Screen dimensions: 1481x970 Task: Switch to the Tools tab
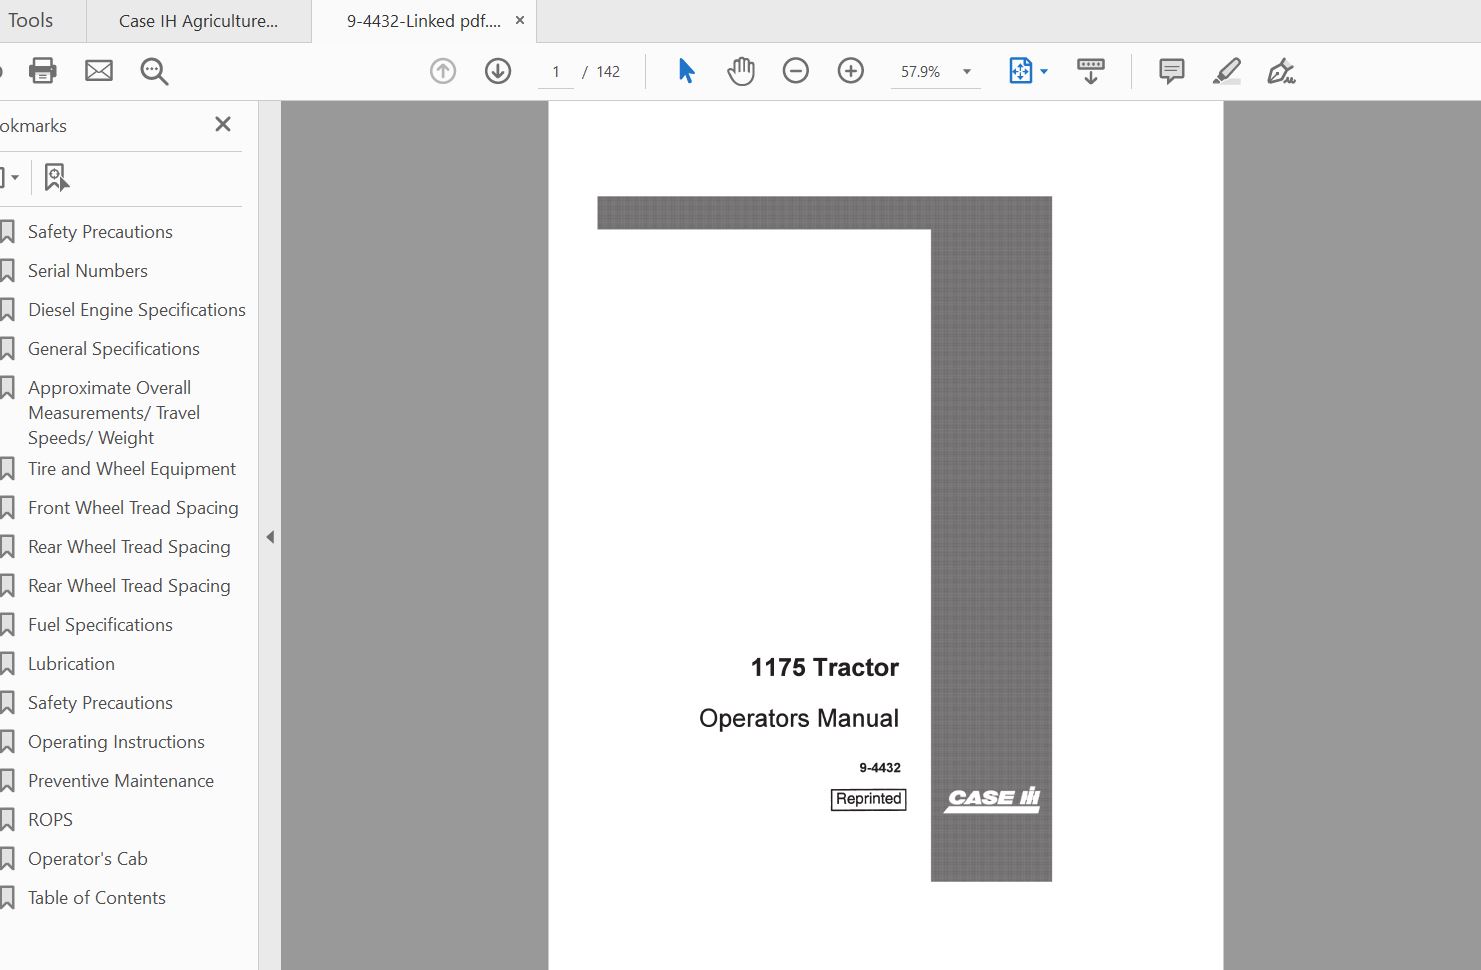(31, 19)
